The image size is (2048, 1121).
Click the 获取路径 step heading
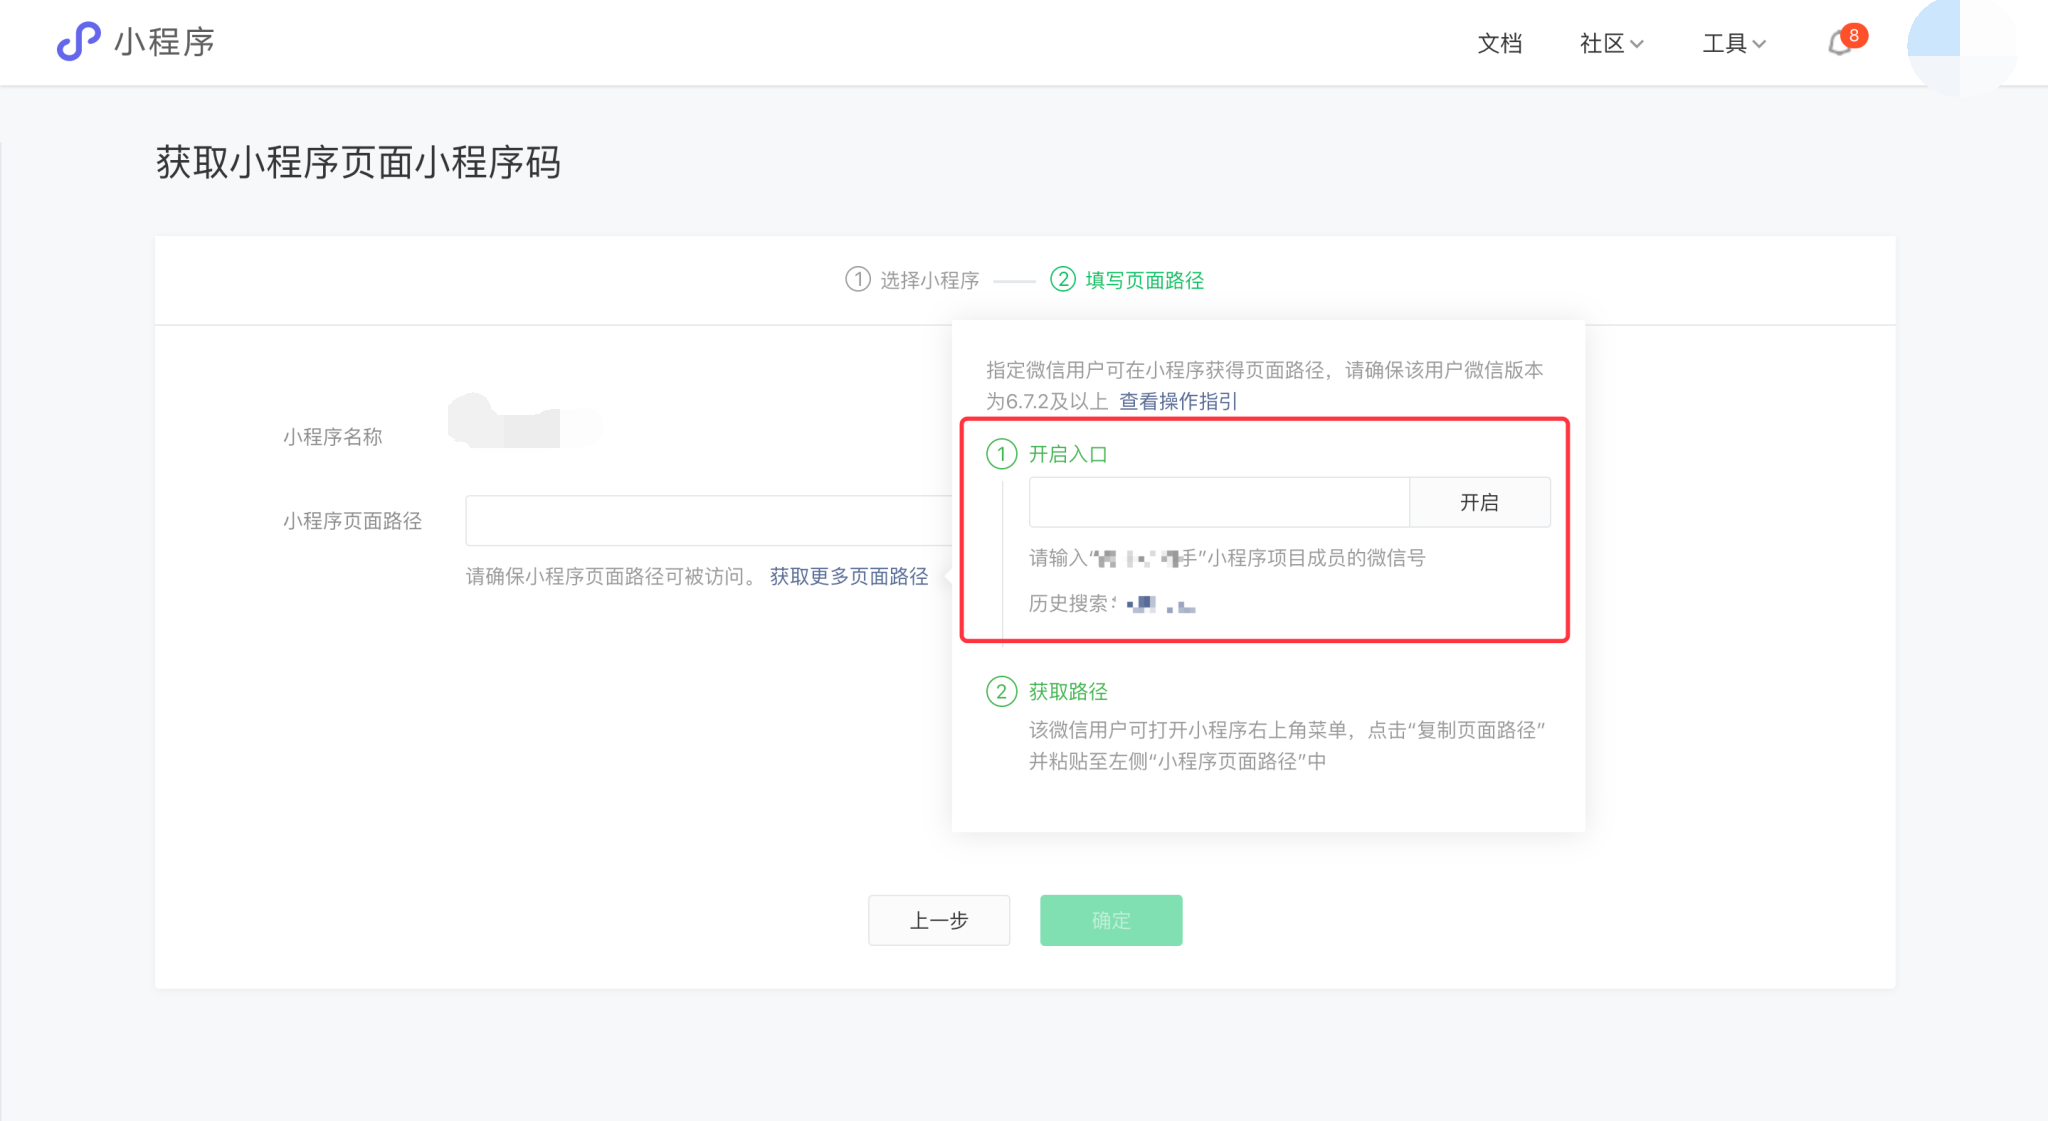tap(1068, 691)
